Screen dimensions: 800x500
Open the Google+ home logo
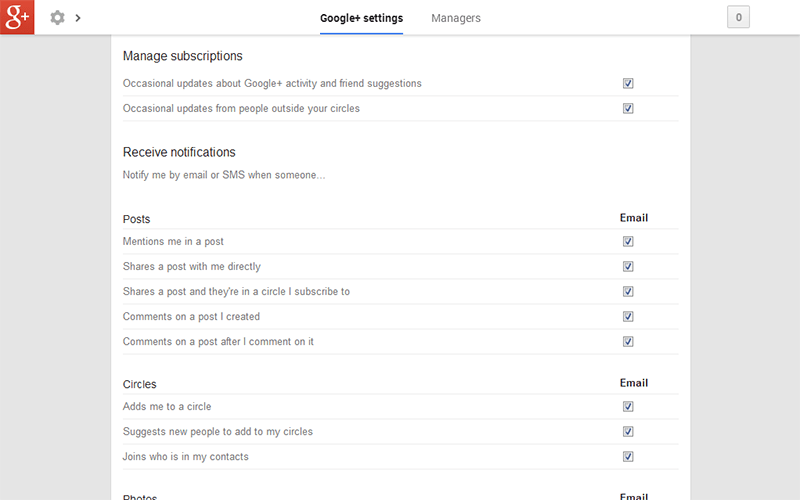(17, 17)
